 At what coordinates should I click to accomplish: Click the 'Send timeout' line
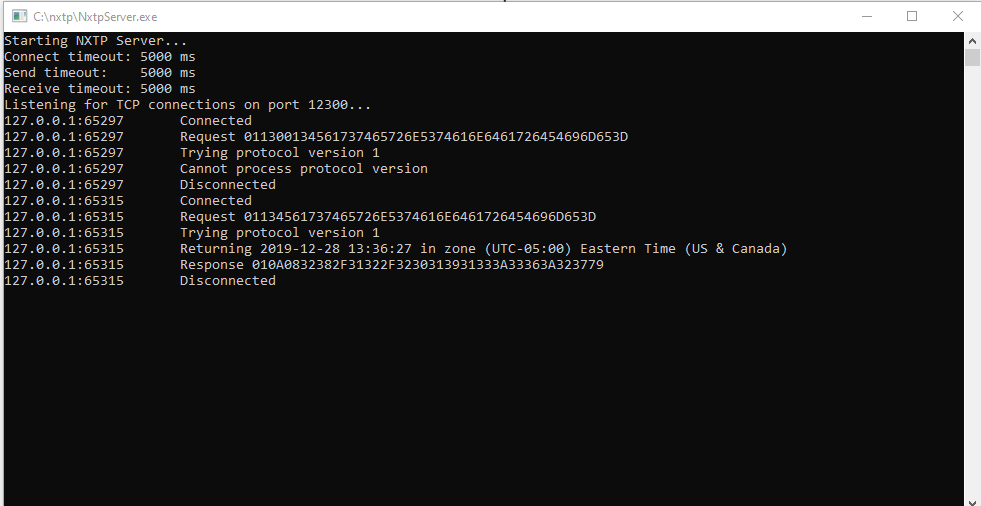pyautogui.click(x=100, y=73)
